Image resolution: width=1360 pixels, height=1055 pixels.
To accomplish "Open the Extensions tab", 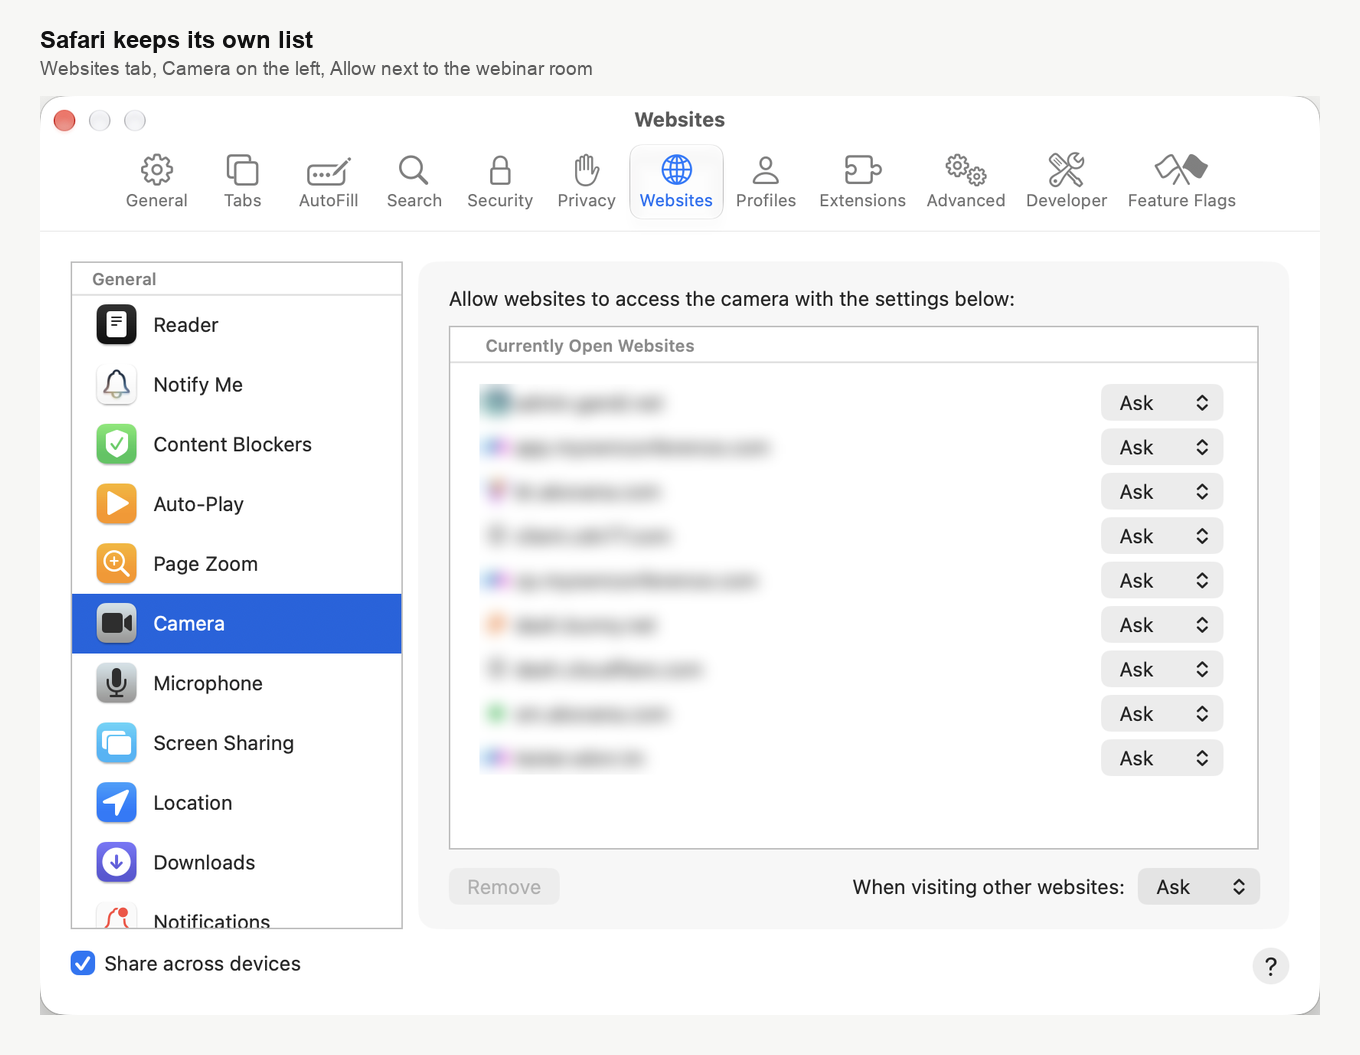I will 862,181.
